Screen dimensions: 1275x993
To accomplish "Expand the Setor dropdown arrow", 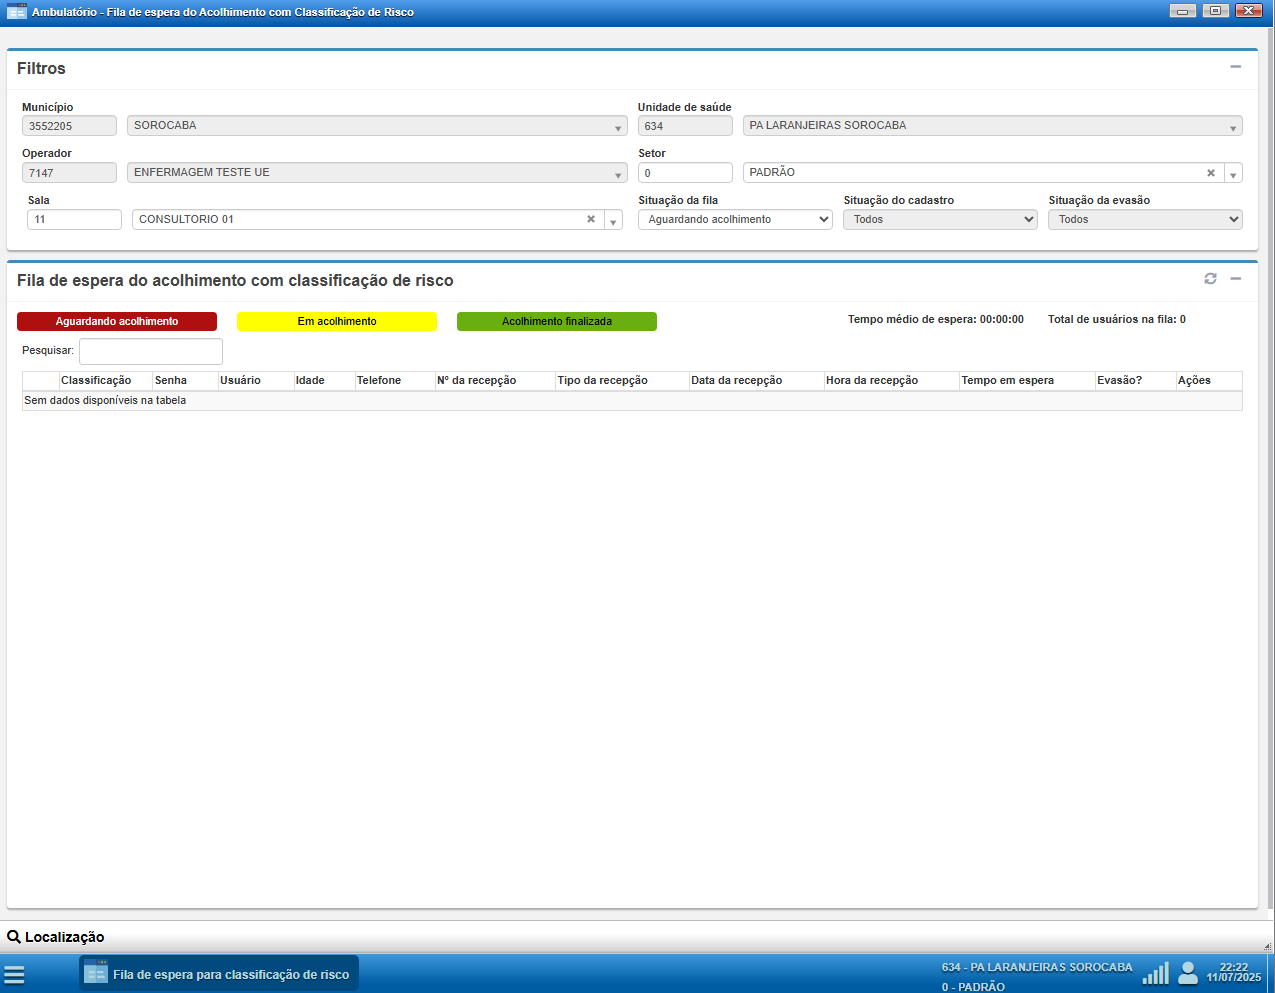I will [x=1233, y=174].
